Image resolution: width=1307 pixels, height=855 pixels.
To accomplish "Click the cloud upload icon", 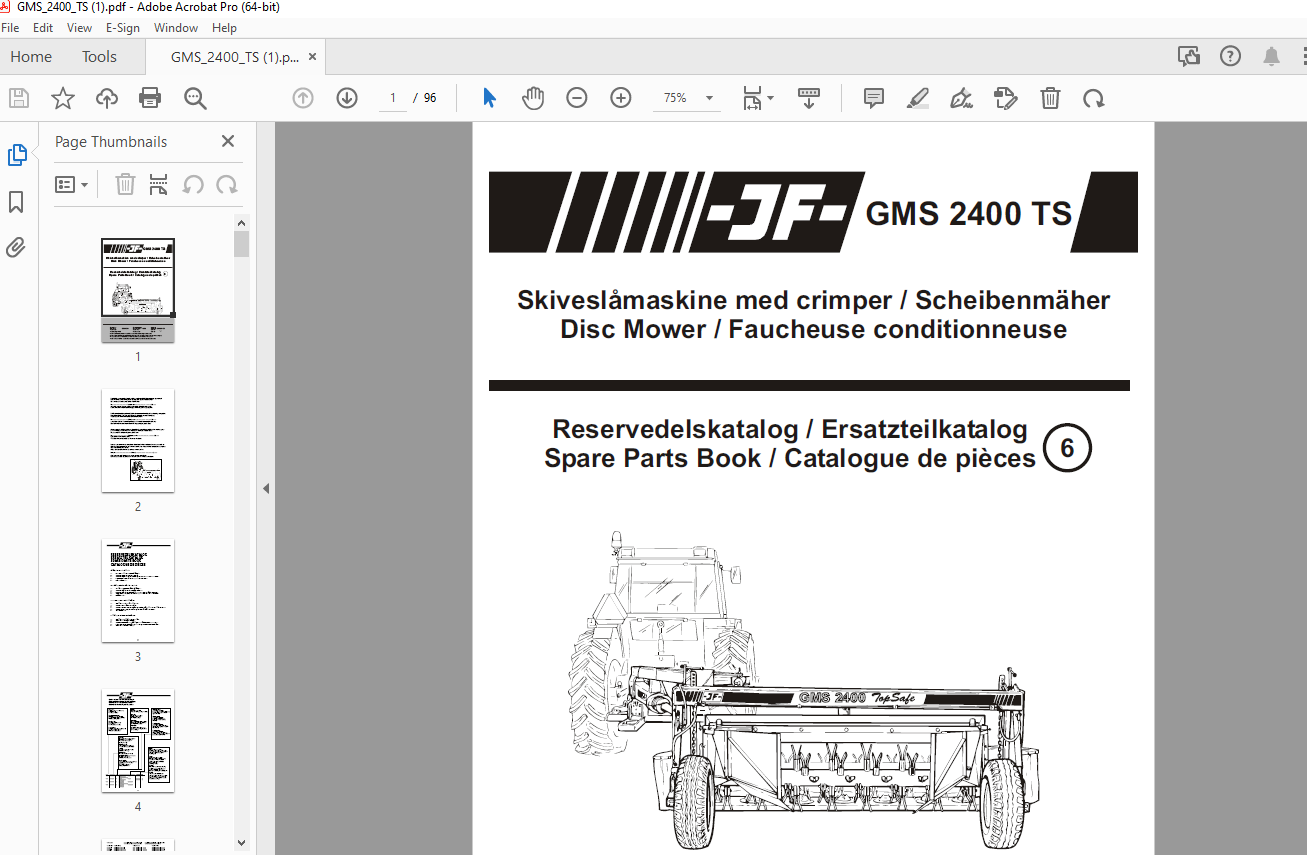I will coord(107,98).
